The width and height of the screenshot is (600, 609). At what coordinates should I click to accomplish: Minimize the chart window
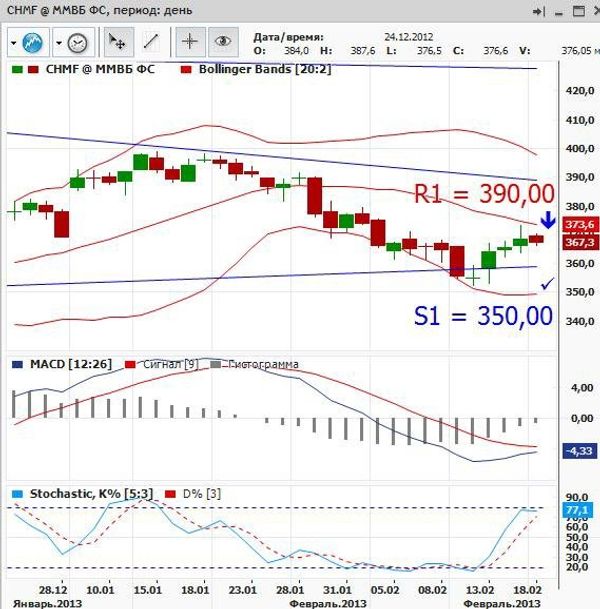(559, 13)
